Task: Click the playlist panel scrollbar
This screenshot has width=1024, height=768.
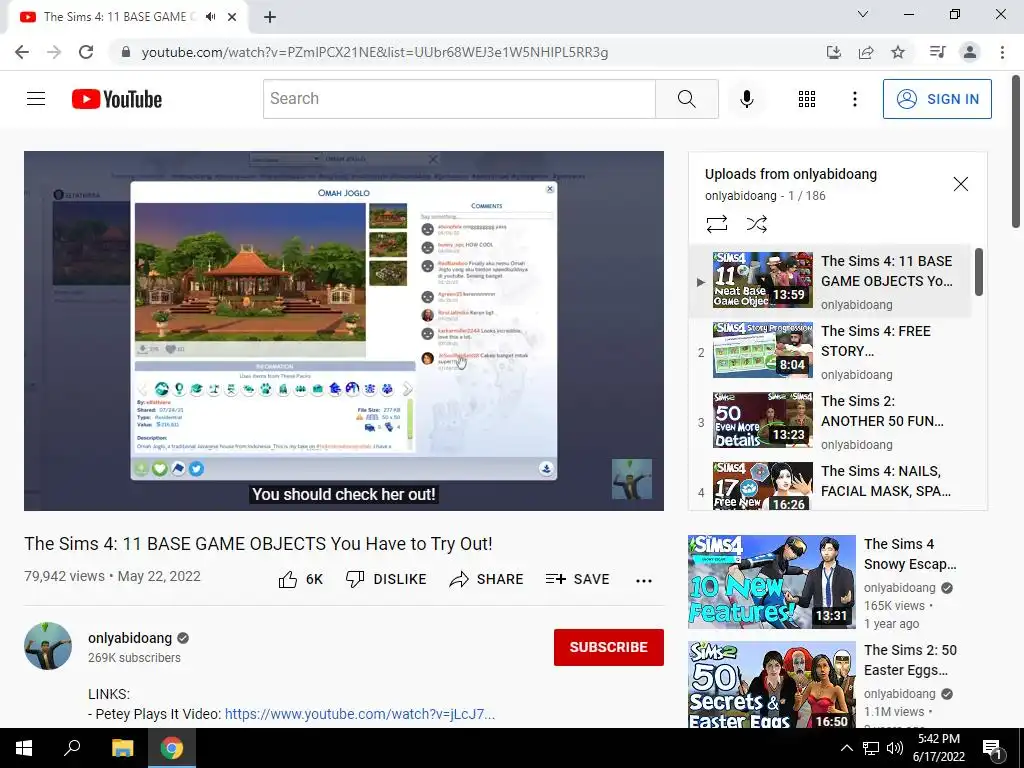Action: (x=978, y=272)
